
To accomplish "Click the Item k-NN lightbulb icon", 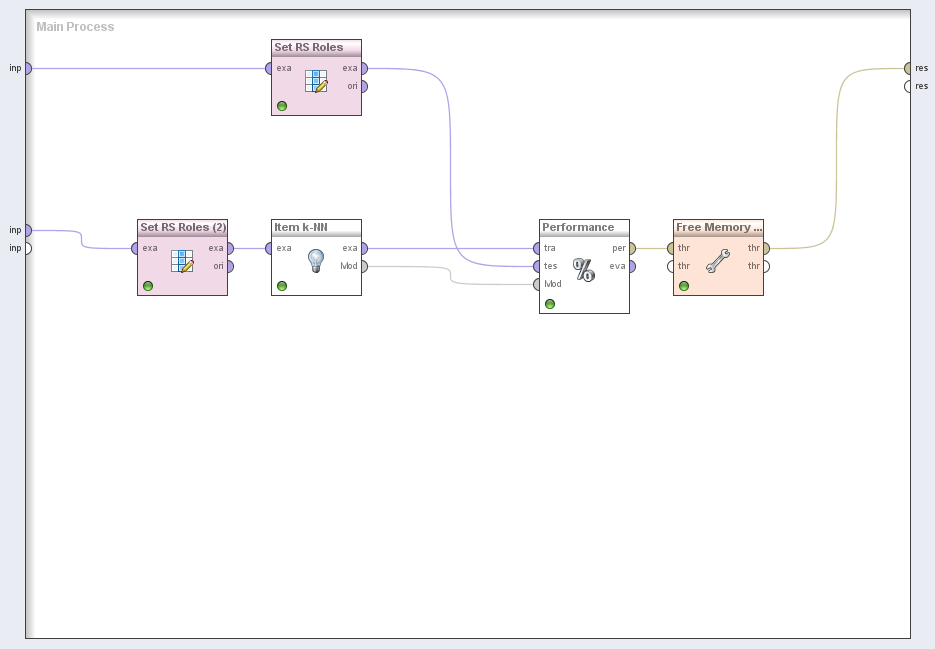I will (316, 261).
